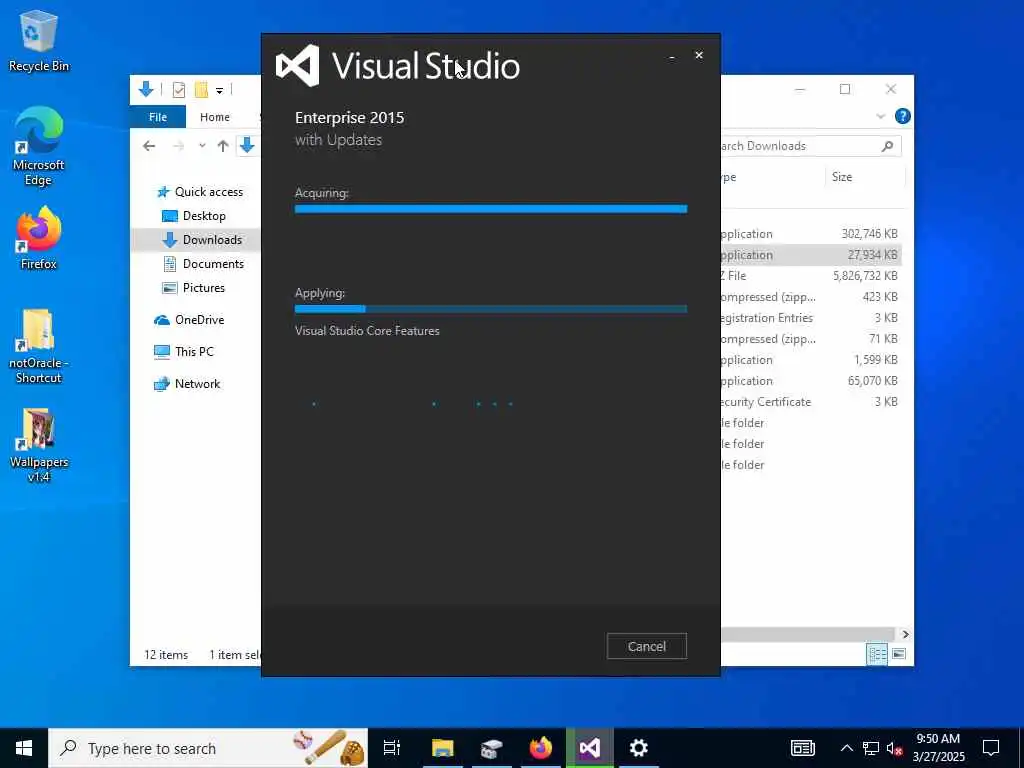Go up one folder level in File Explorer
This screenshot has height=768, width=1024.
223,146
